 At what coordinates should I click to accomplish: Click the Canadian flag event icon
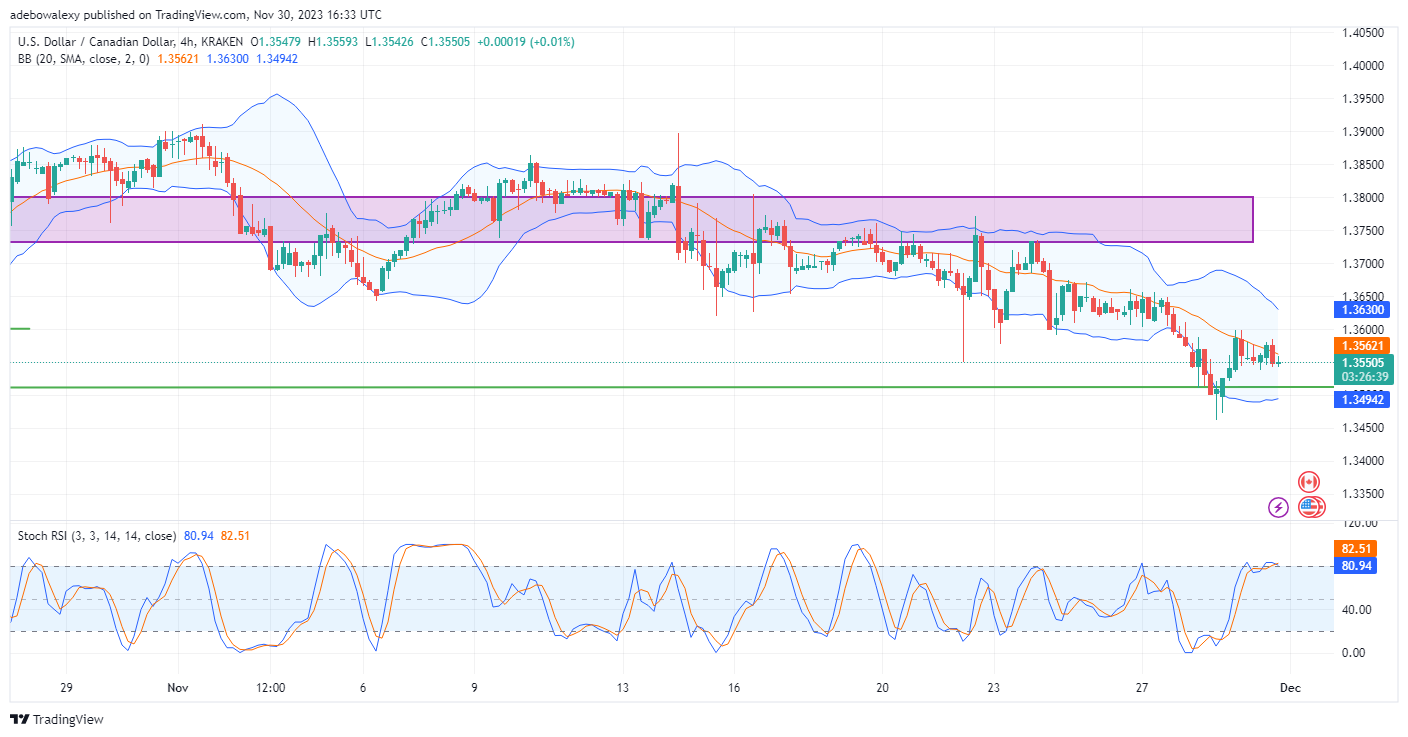coord(1309,482)
